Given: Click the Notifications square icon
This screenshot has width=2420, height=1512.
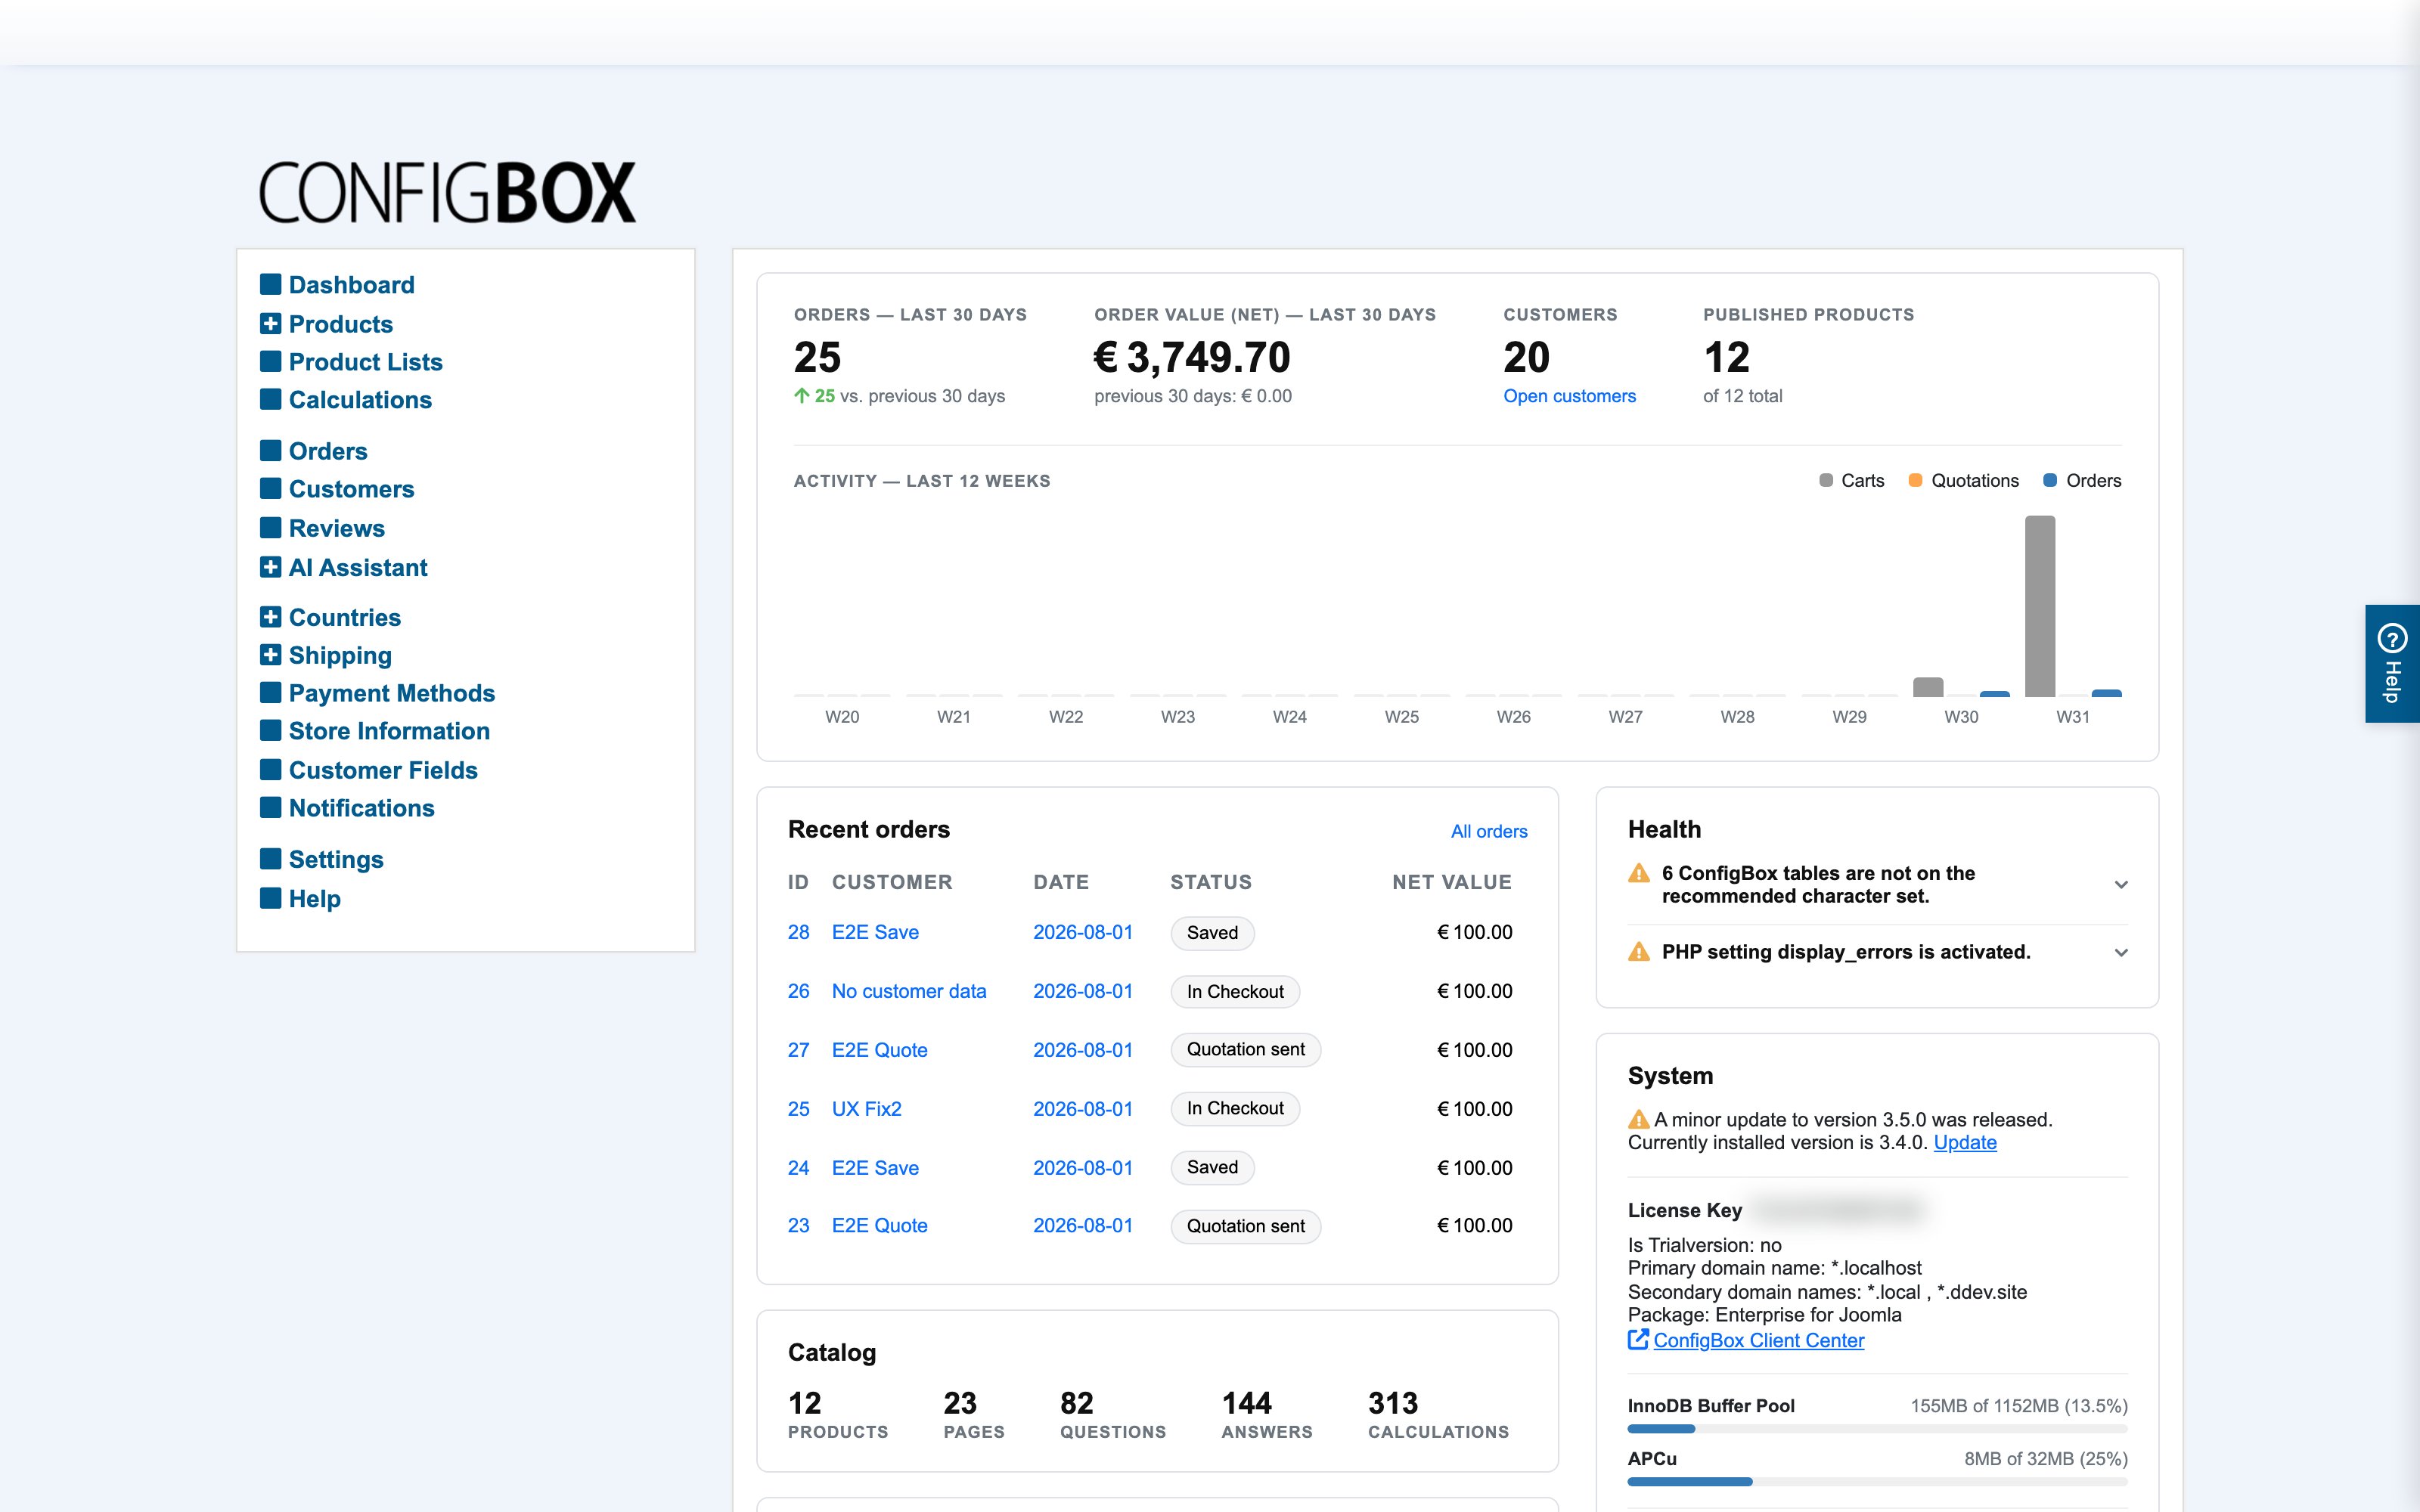Looking at the screenshot, I should point(270,807).
